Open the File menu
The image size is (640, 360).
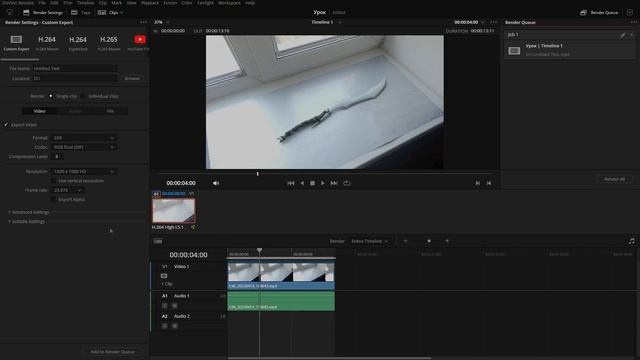tap(42, 2)
